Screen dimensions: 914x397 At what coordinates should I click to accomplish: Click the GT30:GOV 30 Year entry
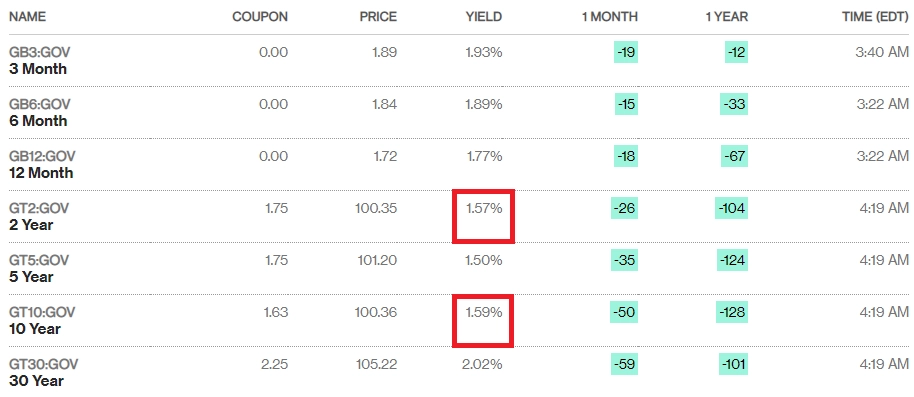[x=44, y=373]
